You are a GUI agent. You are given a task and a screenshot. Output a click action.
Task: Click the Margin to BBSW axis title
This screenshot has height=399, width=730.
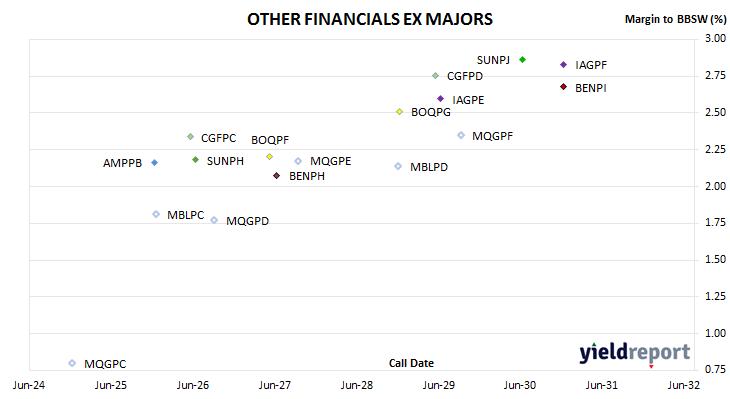tap(675, 19)
